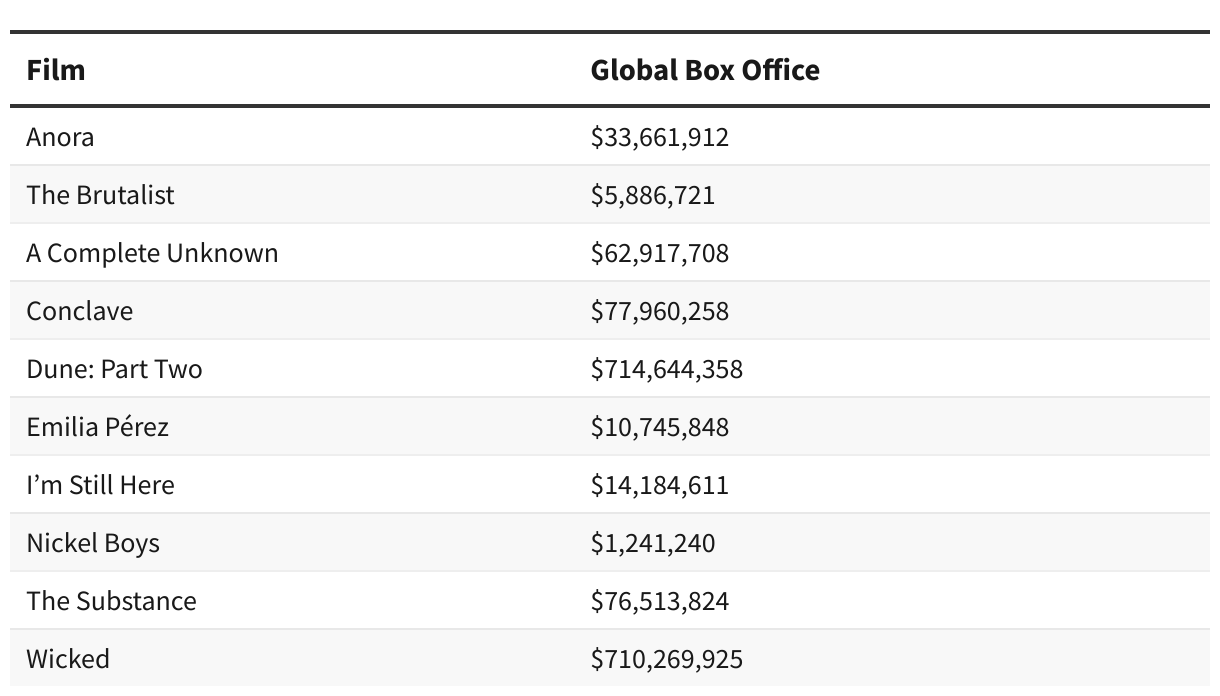The width and height of the screenshot is (1220, 696).
Task: Click the Emilia Pérez film name
Action: coord(97,427)
